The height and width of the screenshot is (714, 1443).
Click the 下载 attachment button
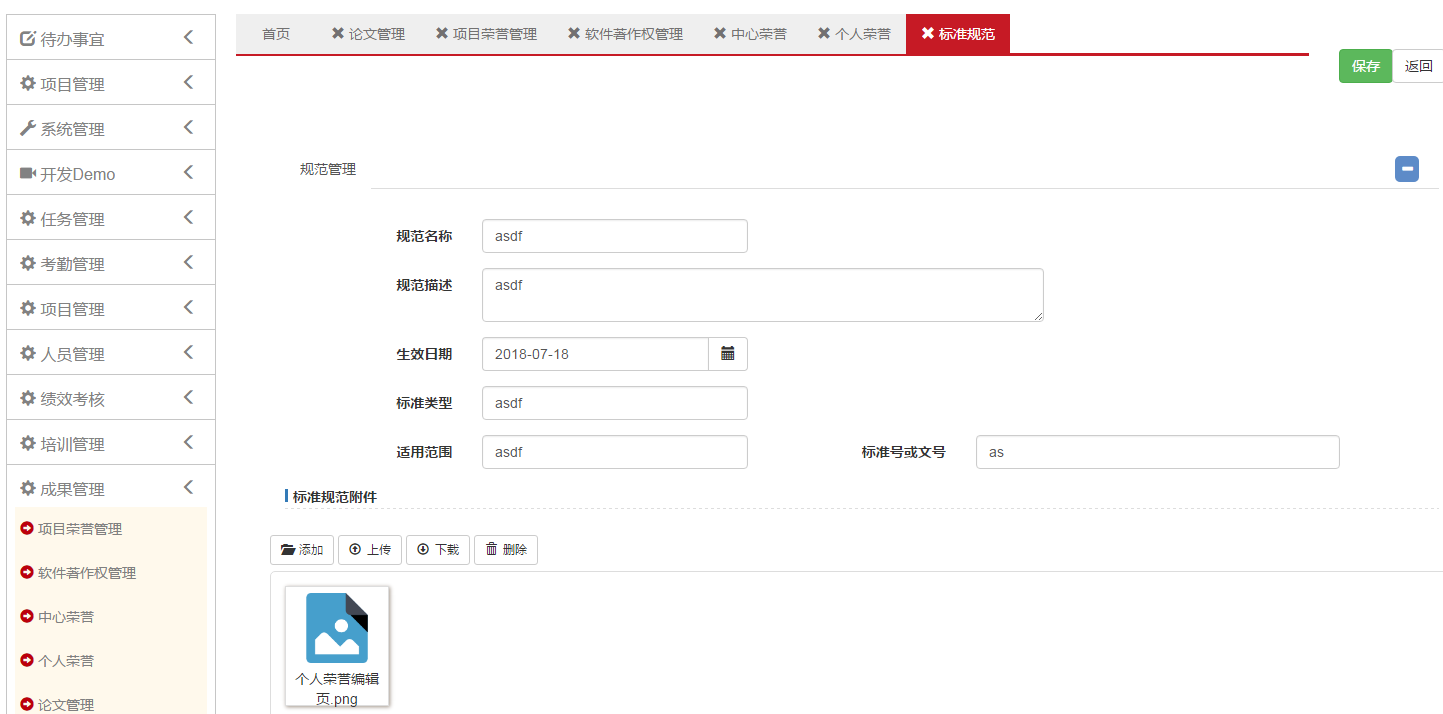(x=438, y=549)
